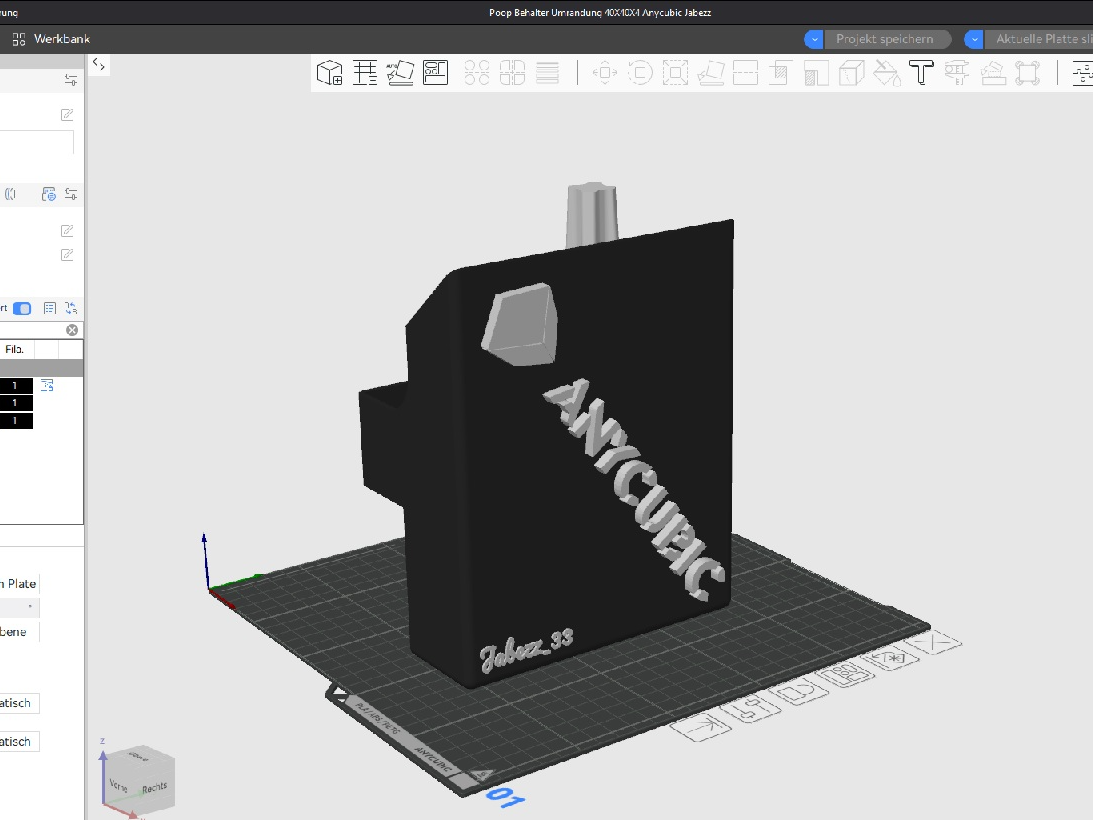Select the Support painting tool

[781, 73]
